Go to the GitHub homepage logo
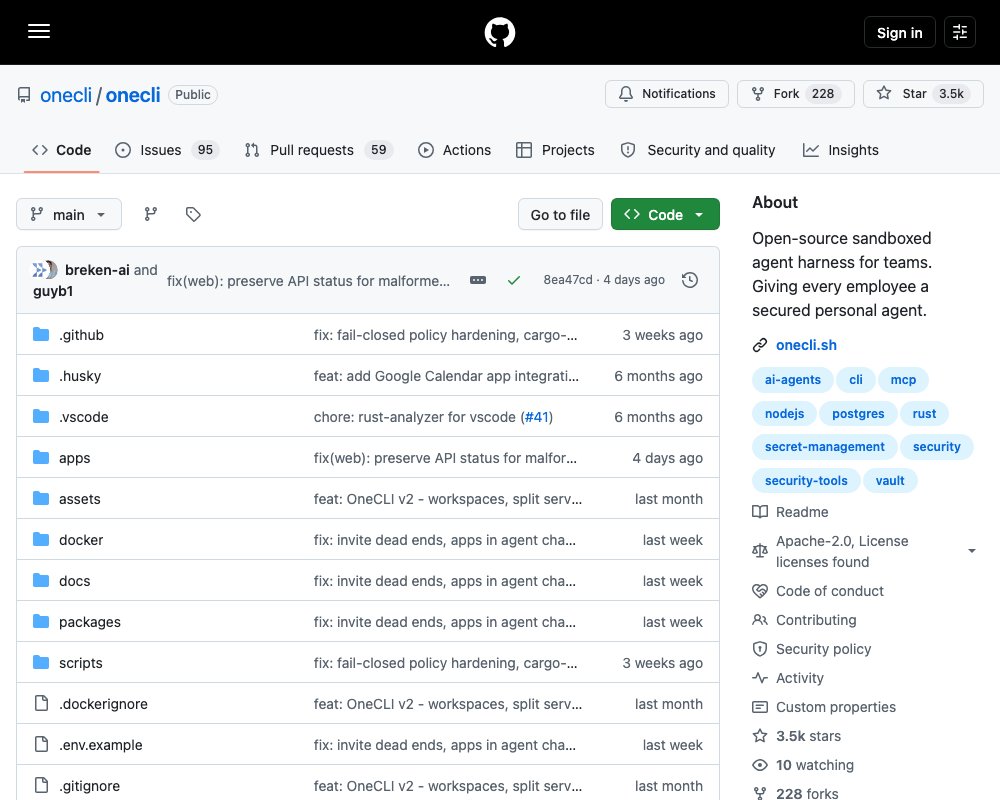Viewport: 1000px width, 800px height. click(x=499, y=33)
